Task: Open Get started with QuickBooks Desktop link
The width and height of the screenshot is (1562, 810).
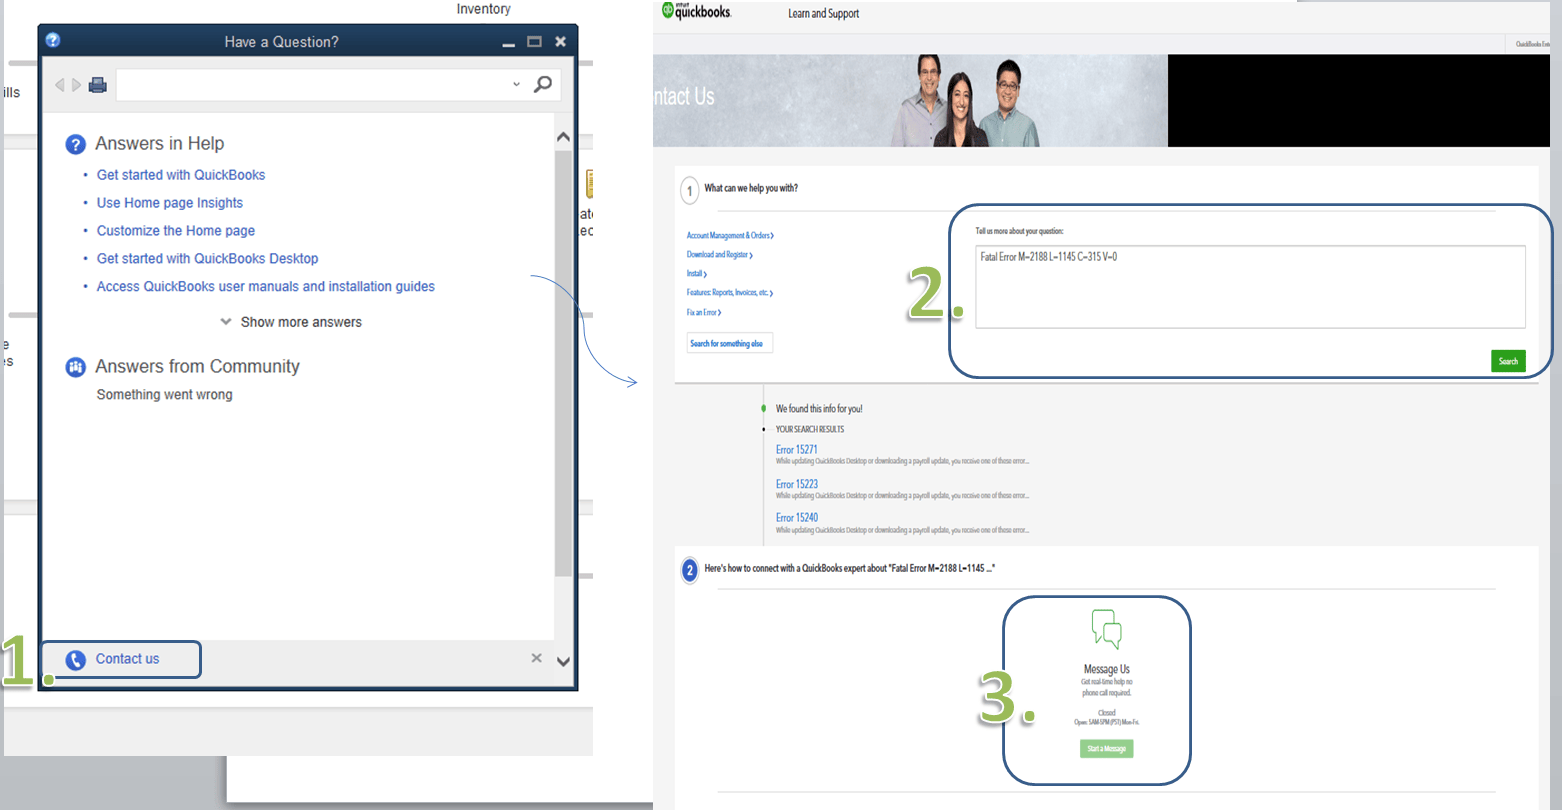Action: [207, 259]
